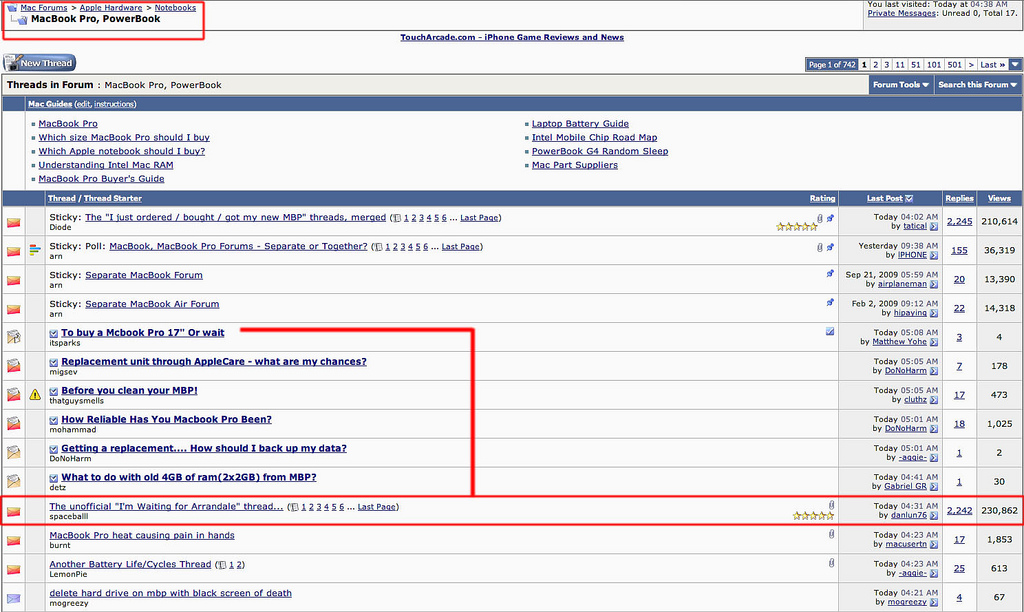Jump to page 11 in pagination

(900, 65)
